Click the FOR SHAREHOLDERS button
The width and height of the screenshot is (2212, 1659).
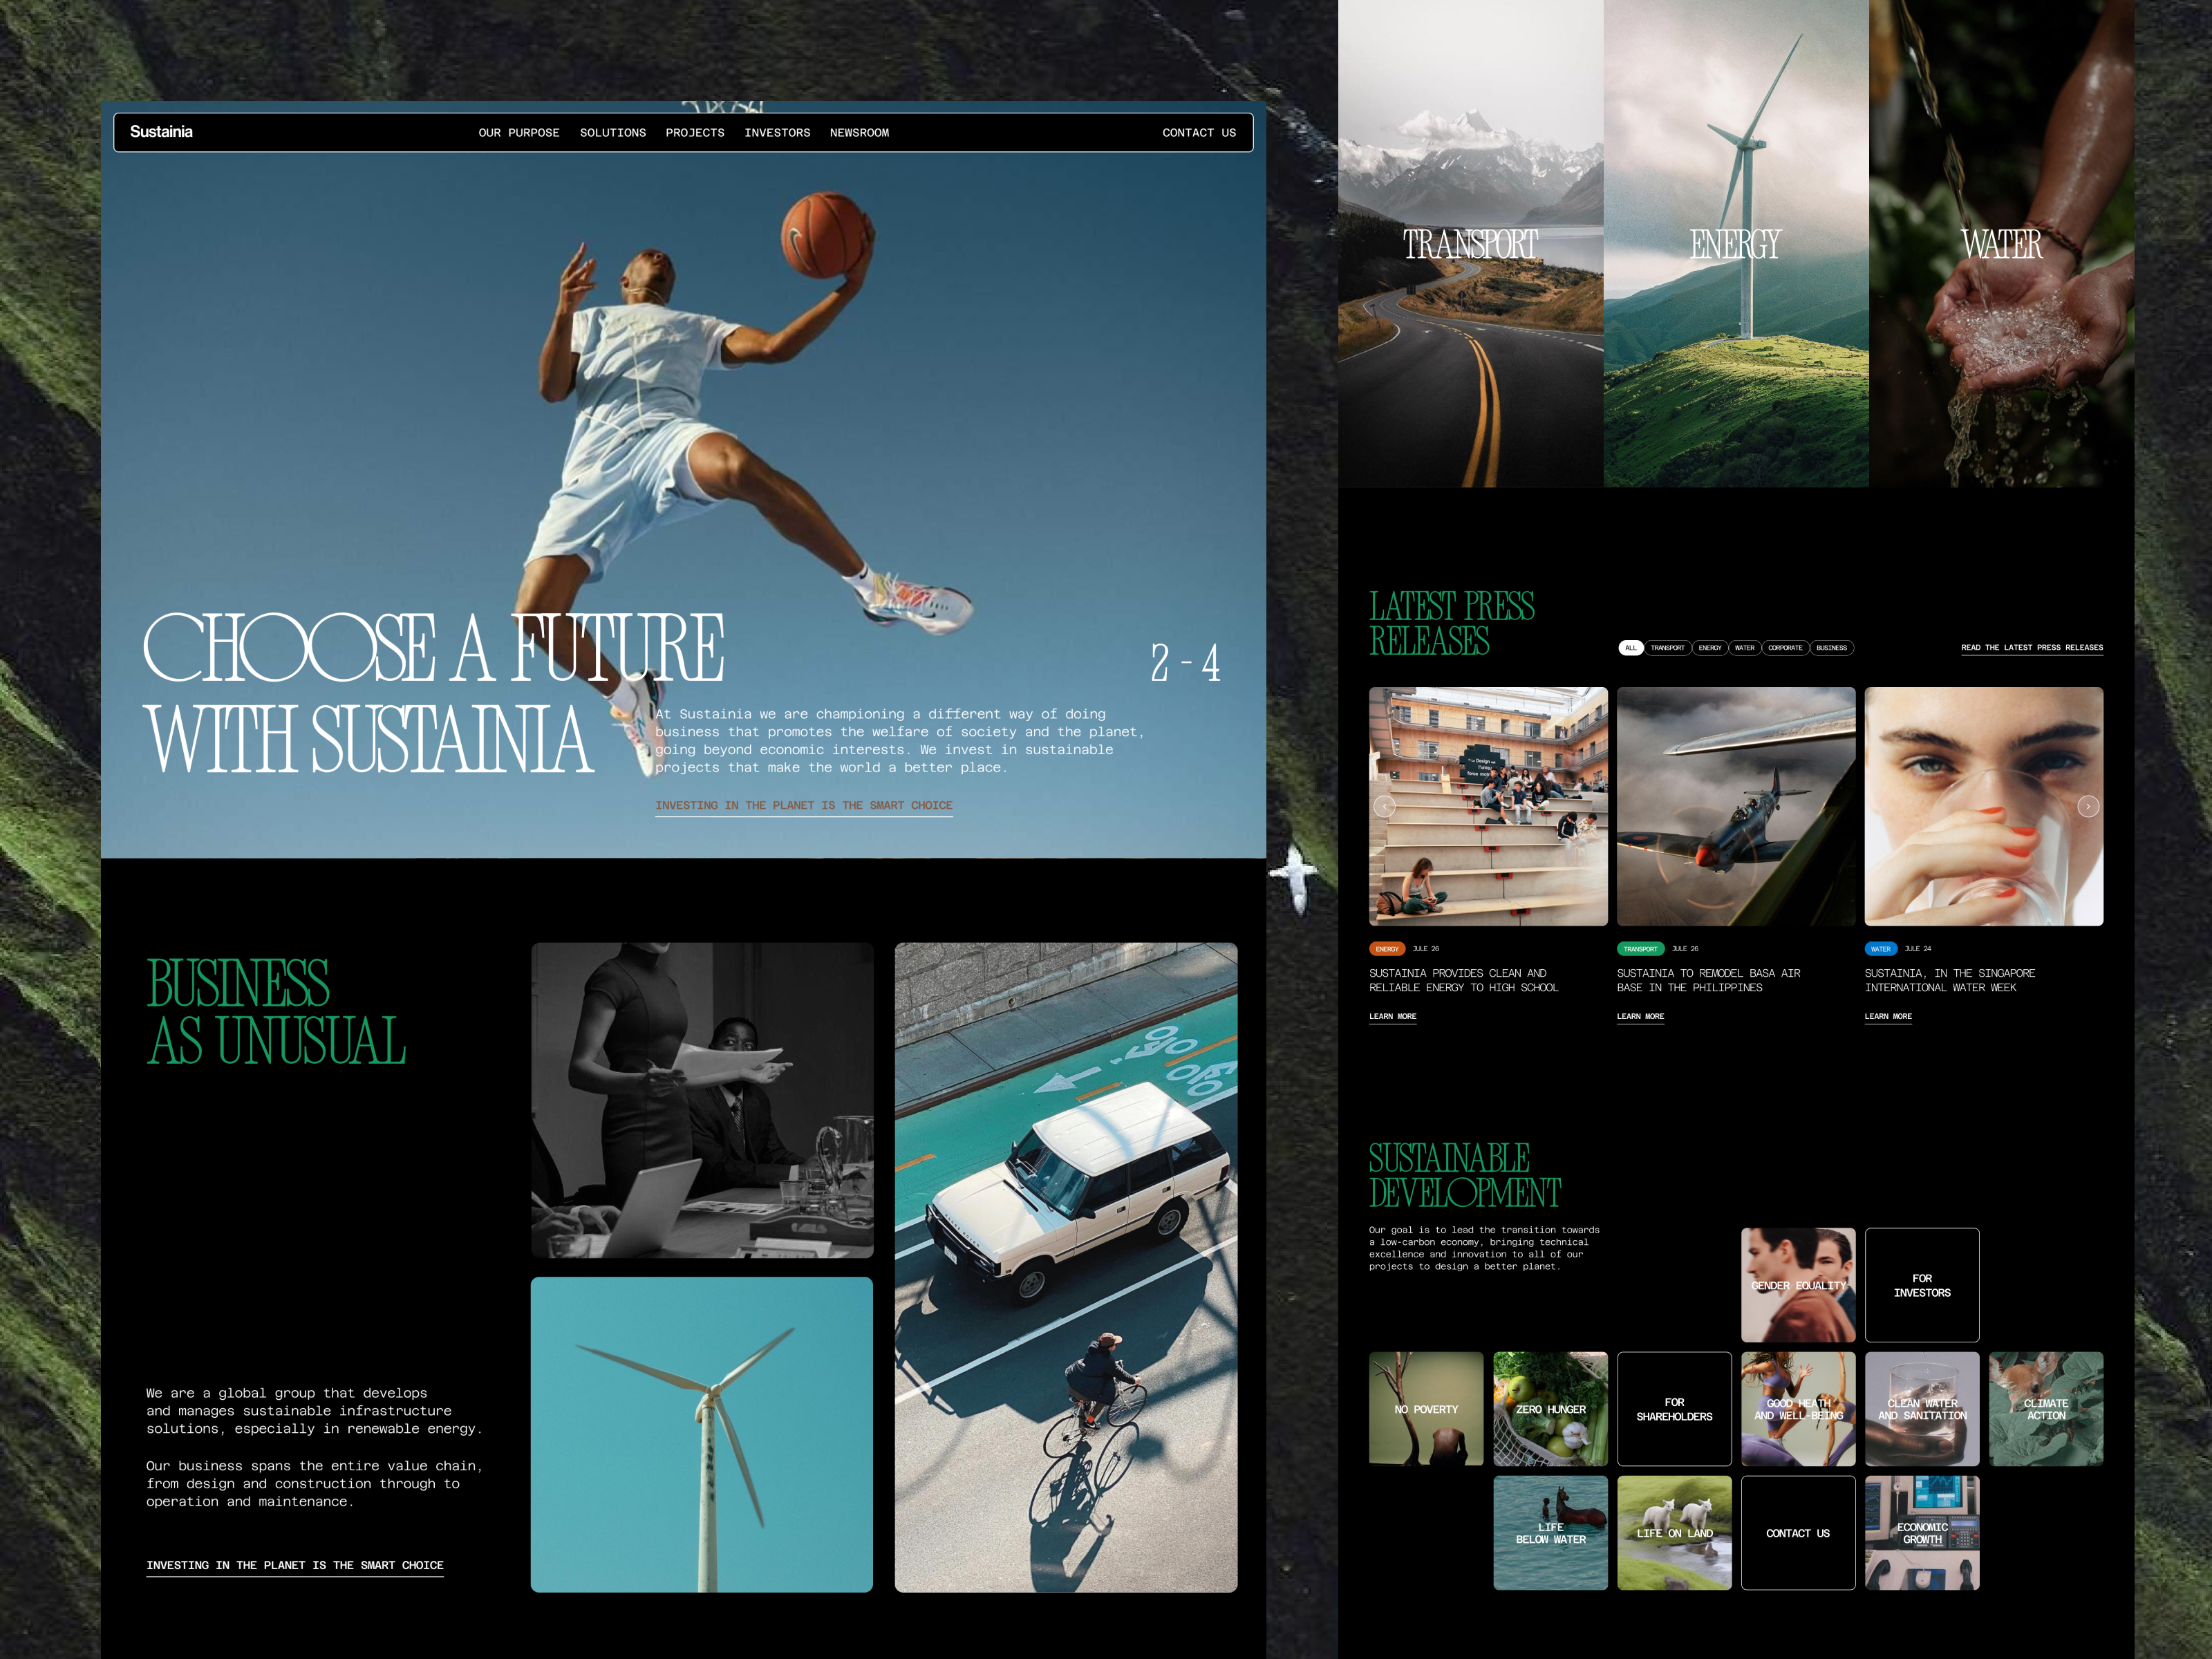tap(1675, 1409)
